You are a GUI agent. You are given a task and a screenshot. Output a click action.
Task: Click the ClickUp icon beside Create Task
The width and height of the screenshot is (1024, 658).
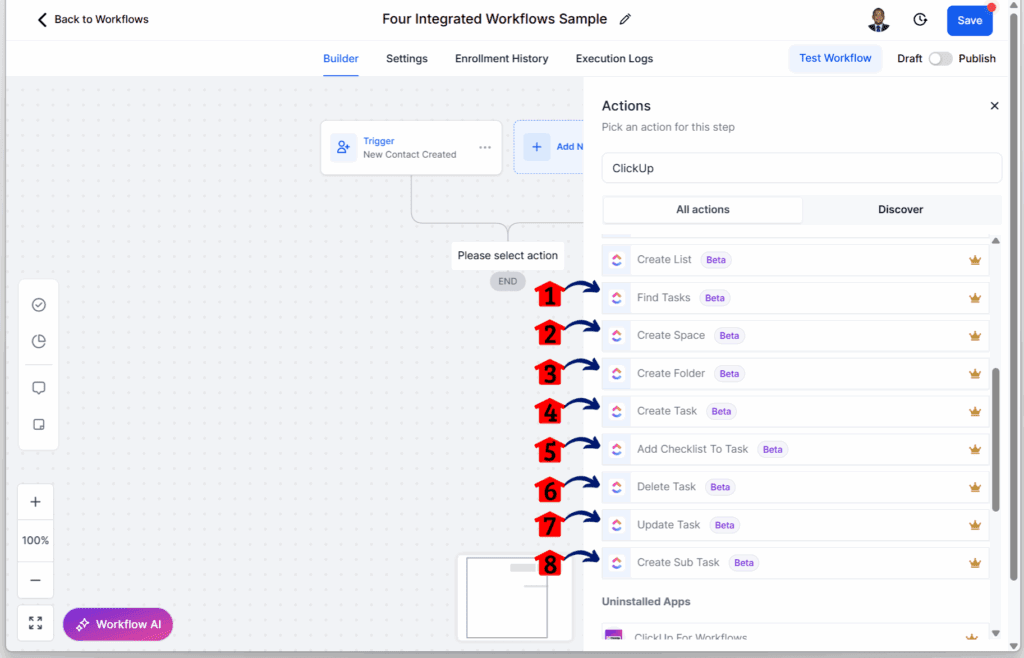tap(616, 411)
